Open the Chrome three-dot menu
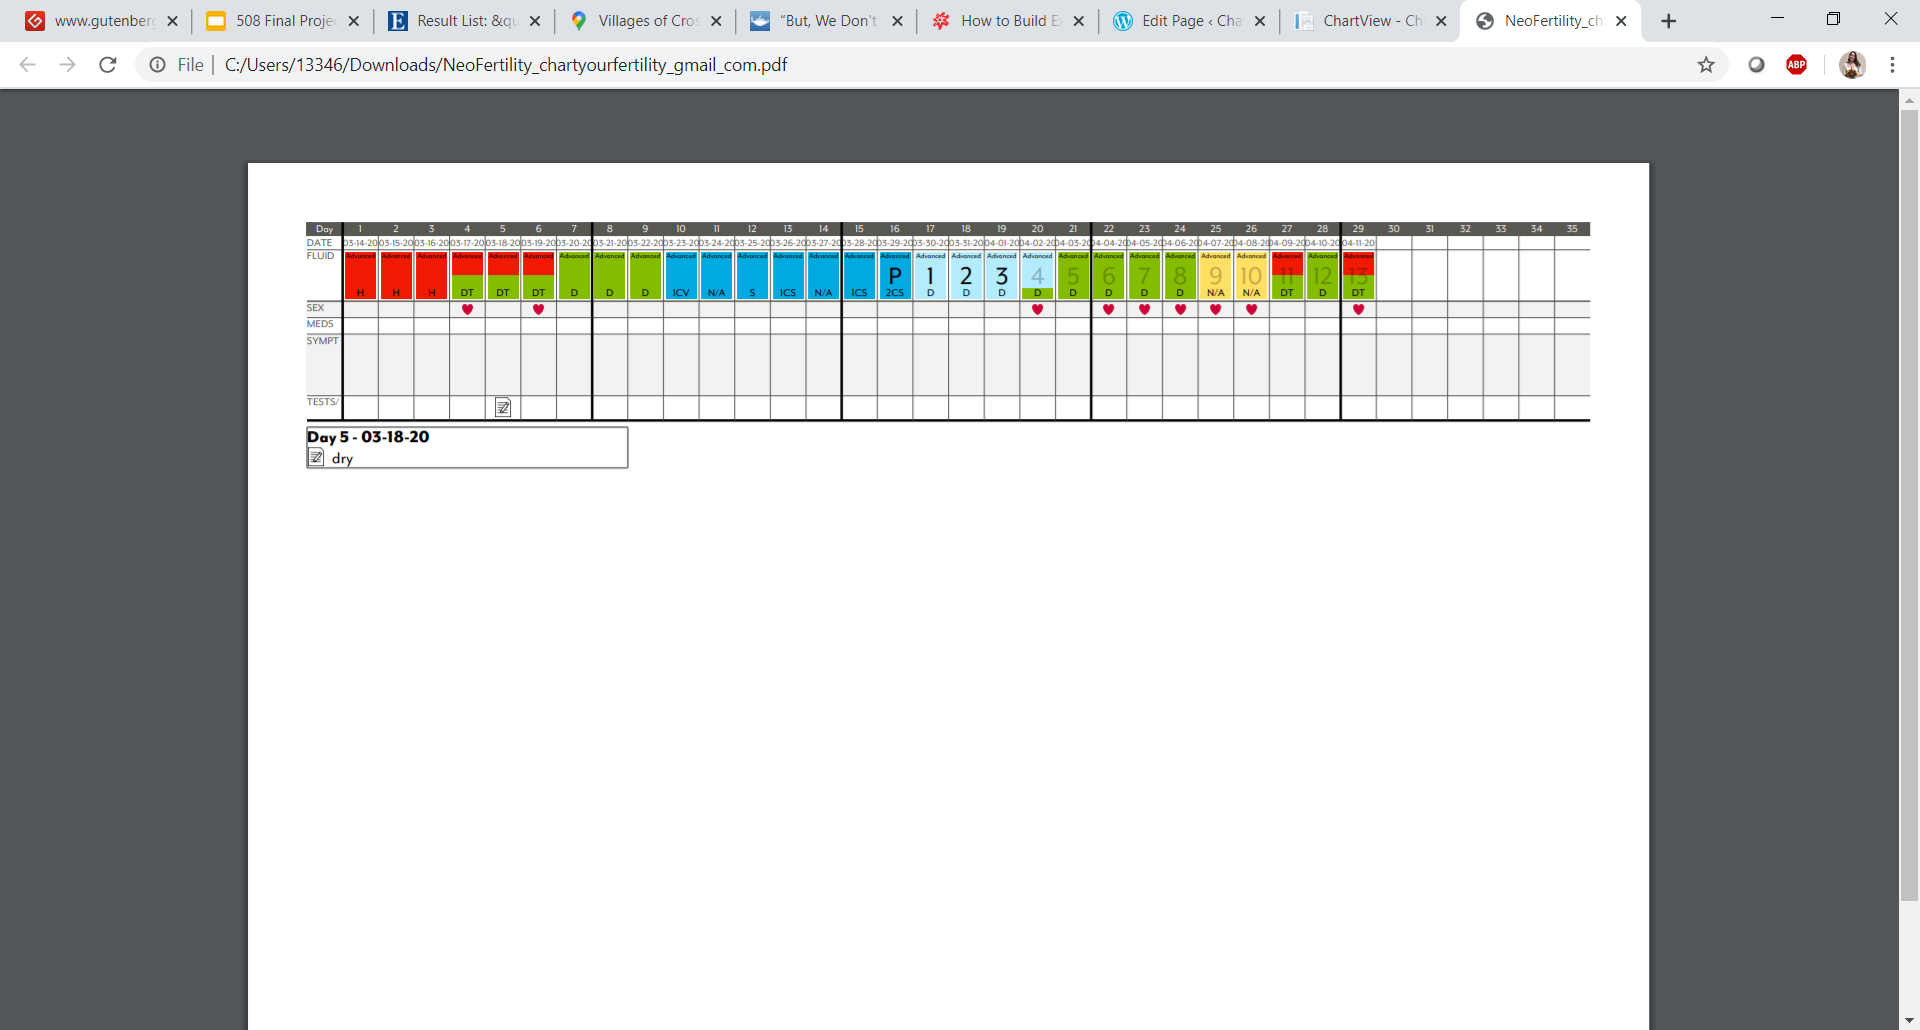The width and height of the screenshot is (1920, 1030). [x=1892, y=65]
